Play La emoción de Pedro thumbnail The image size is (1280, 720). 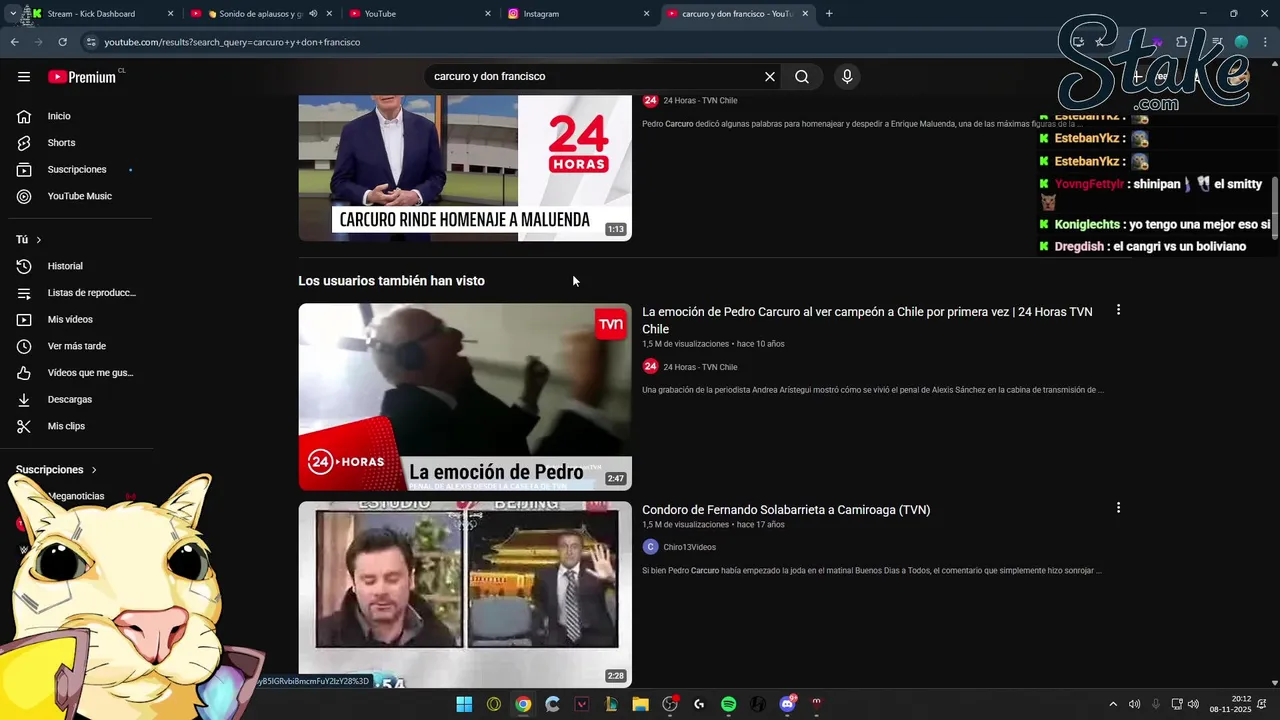[x=465, y=397]
